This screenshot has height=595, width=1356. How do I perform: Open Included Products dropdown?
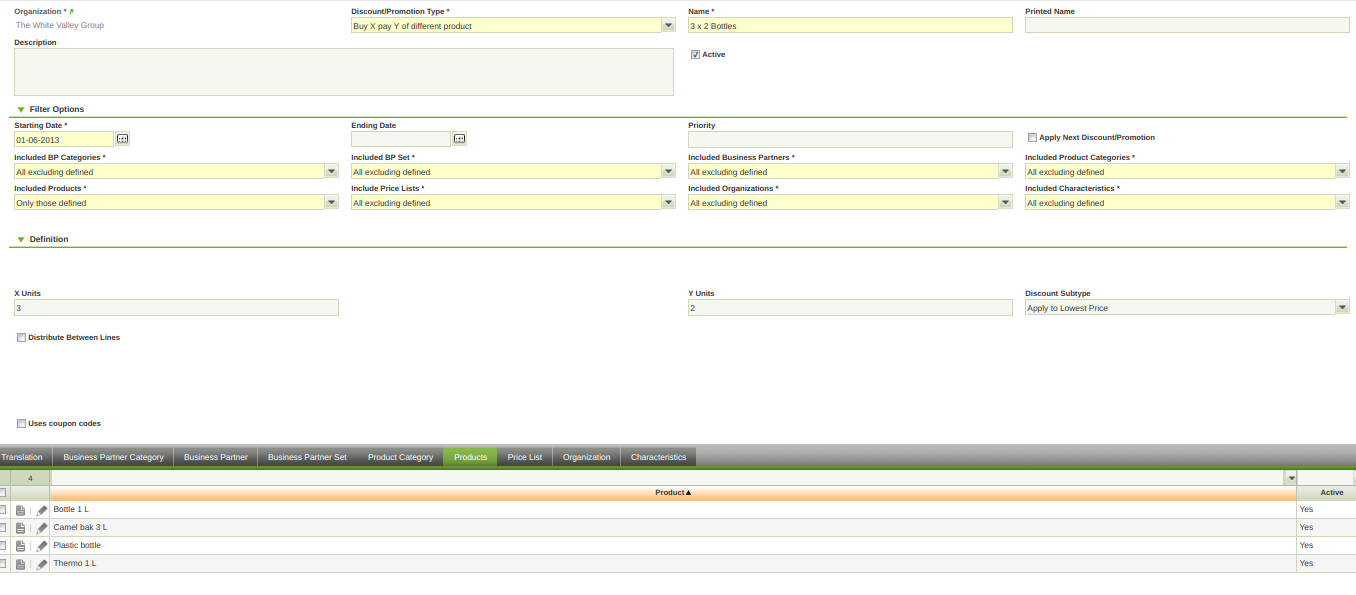pos(331,202)
